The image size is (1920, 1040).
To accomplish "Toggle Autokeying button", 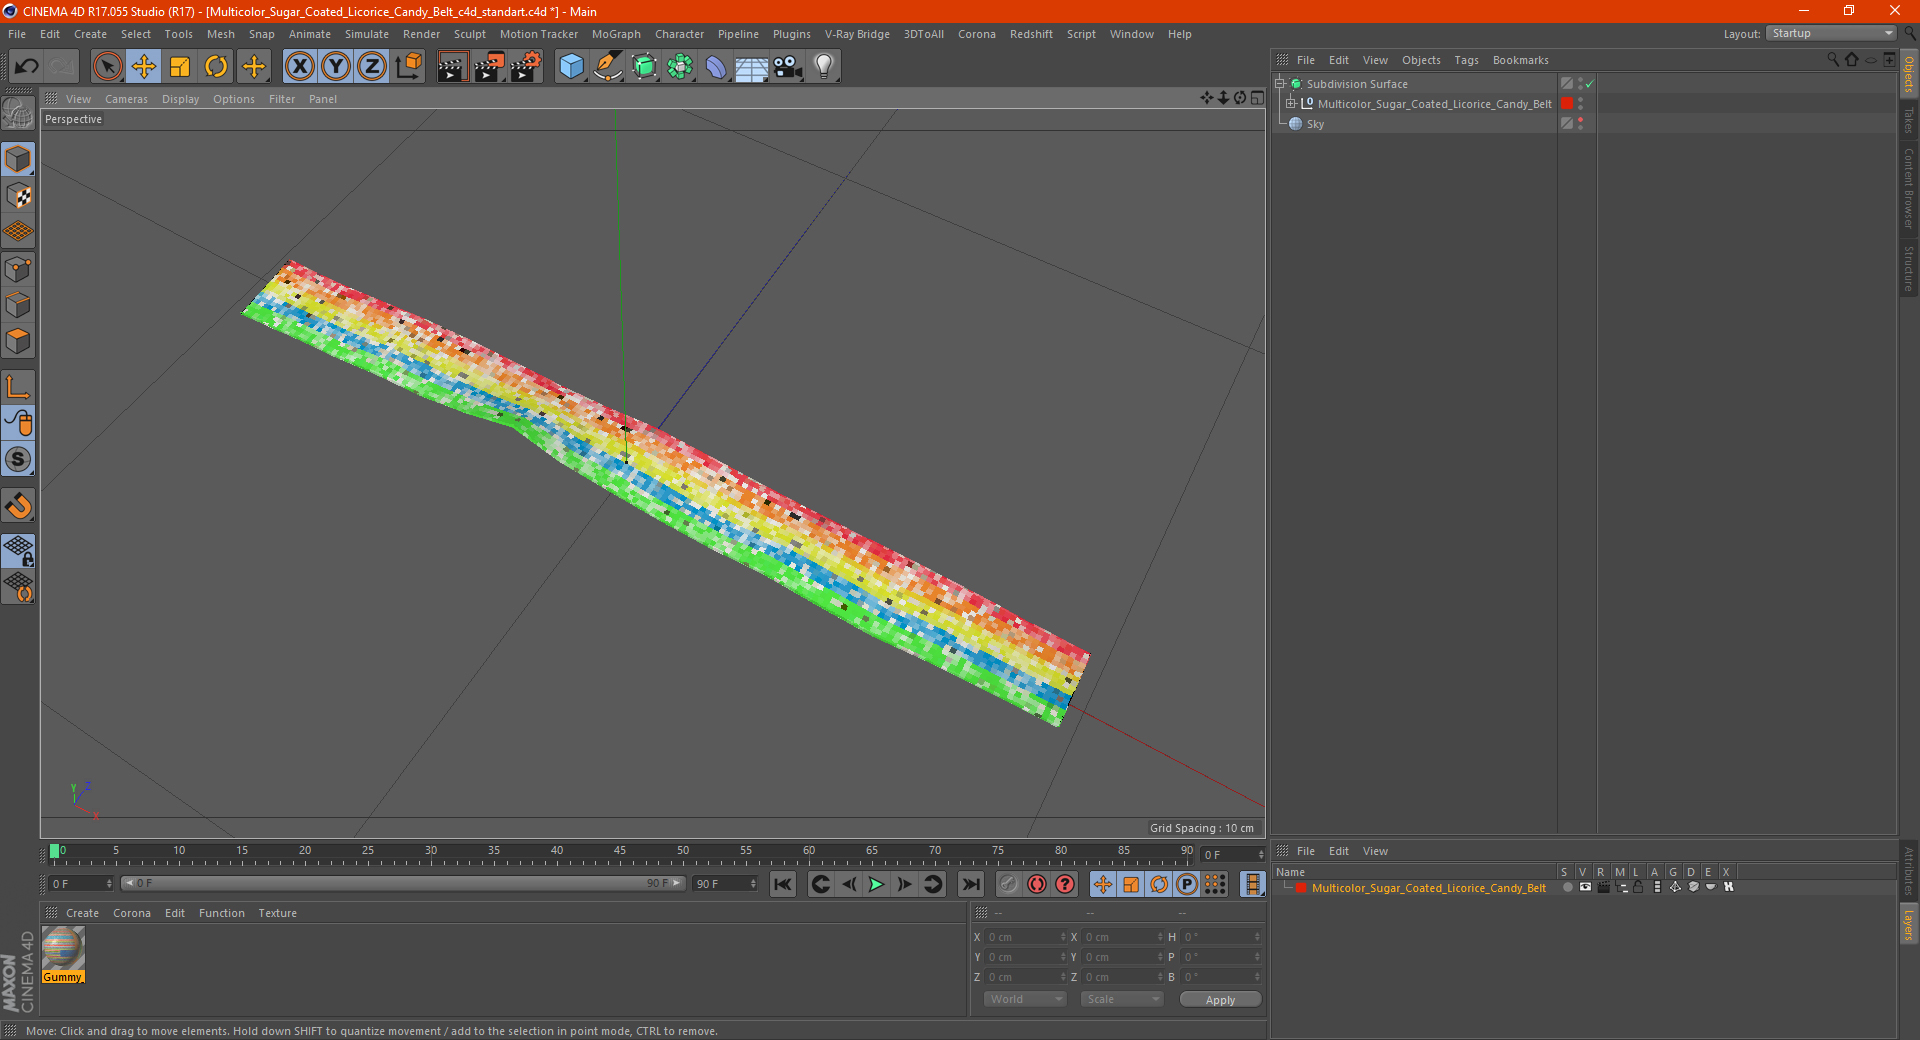I will pos(1037,884).
